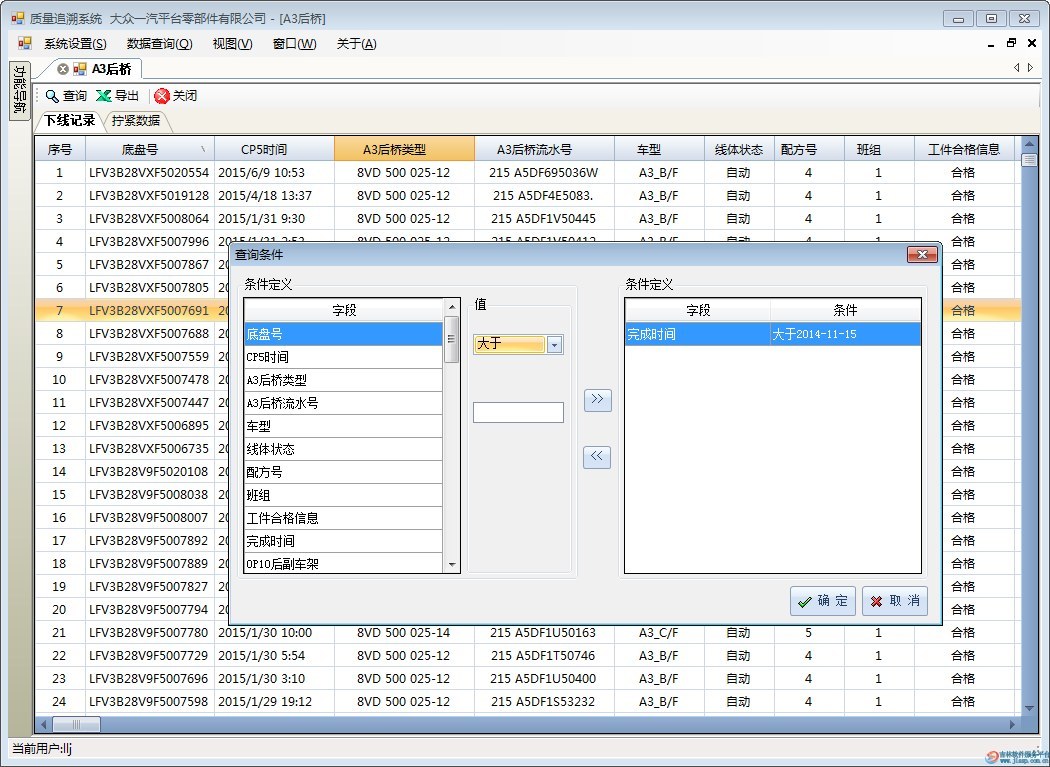Restore the inner MDI window
The width and height of the screenshot is (1050, 767).
point(1011,43)
